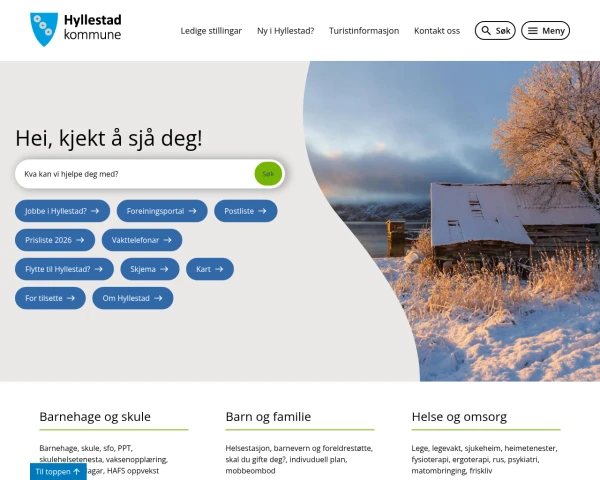Go to Ny i Hyllestad? link

pyautogui.click(x=285, y=31)
